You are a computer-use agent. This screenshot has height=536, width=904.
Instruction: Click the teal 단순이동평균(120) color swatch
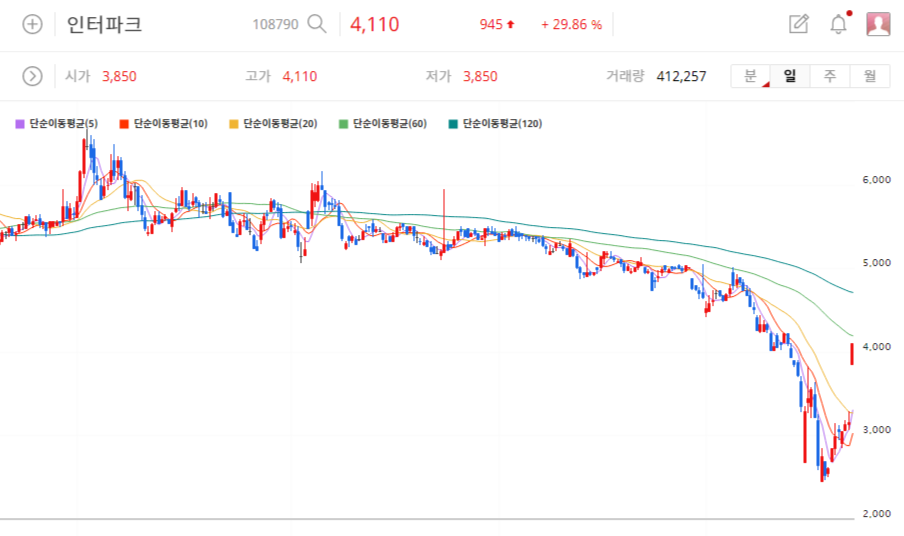click(x=453, y=124)
